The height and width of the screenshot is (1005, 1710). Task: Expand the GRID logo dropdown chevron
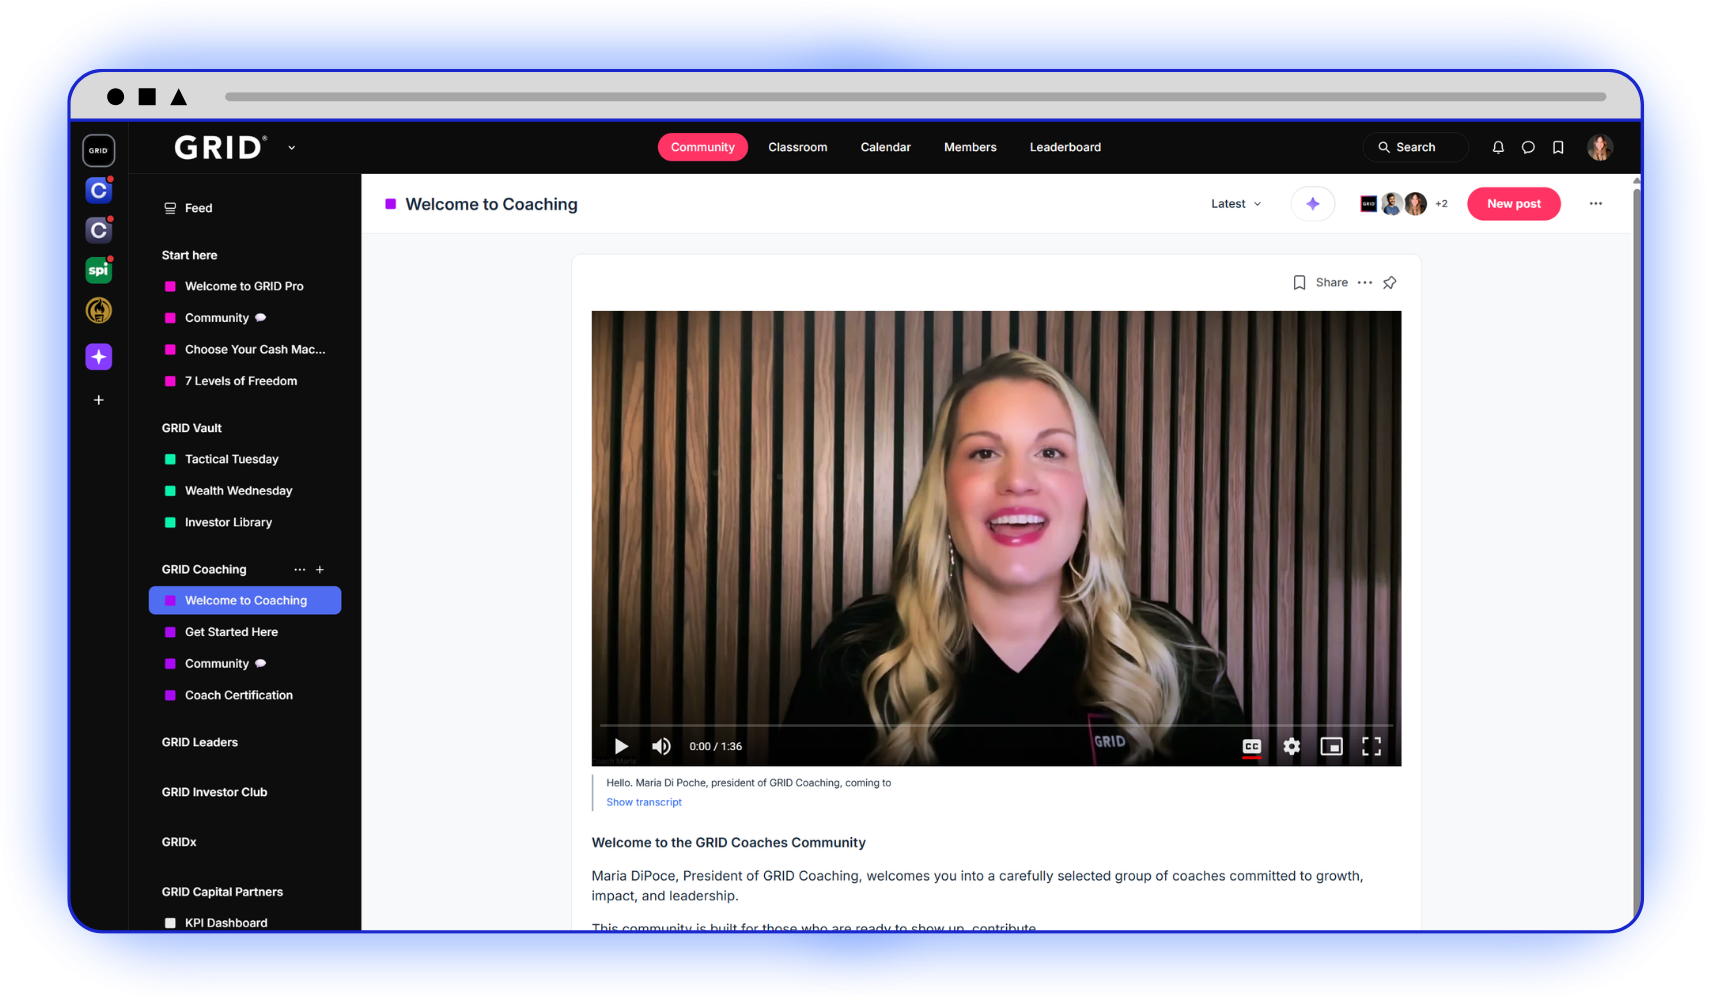292,148
